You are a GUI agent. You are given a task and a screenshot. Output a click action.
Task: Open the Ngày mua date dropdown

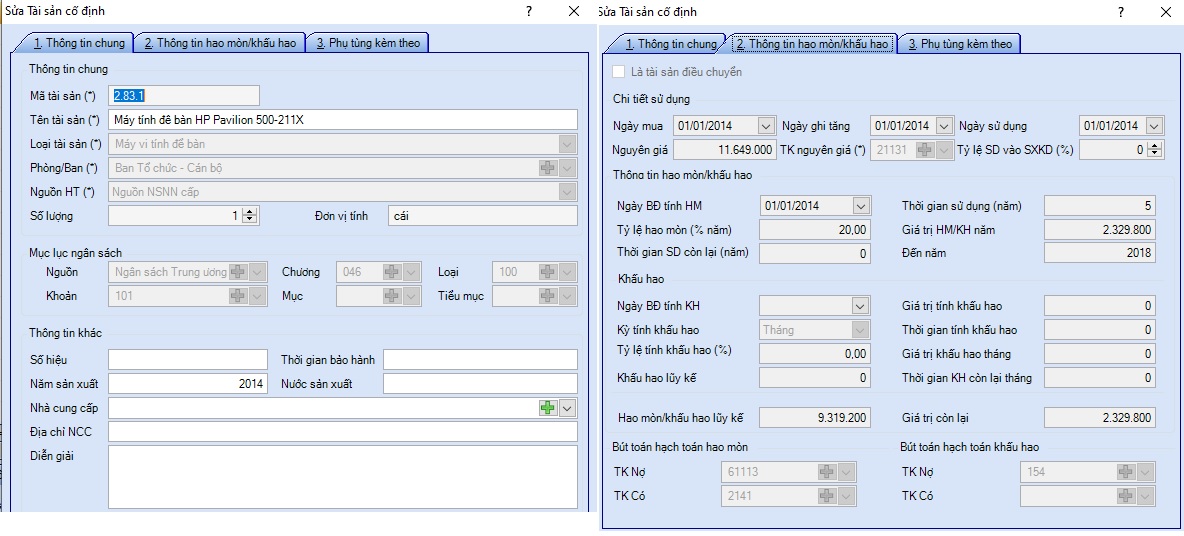click(766, 126)
